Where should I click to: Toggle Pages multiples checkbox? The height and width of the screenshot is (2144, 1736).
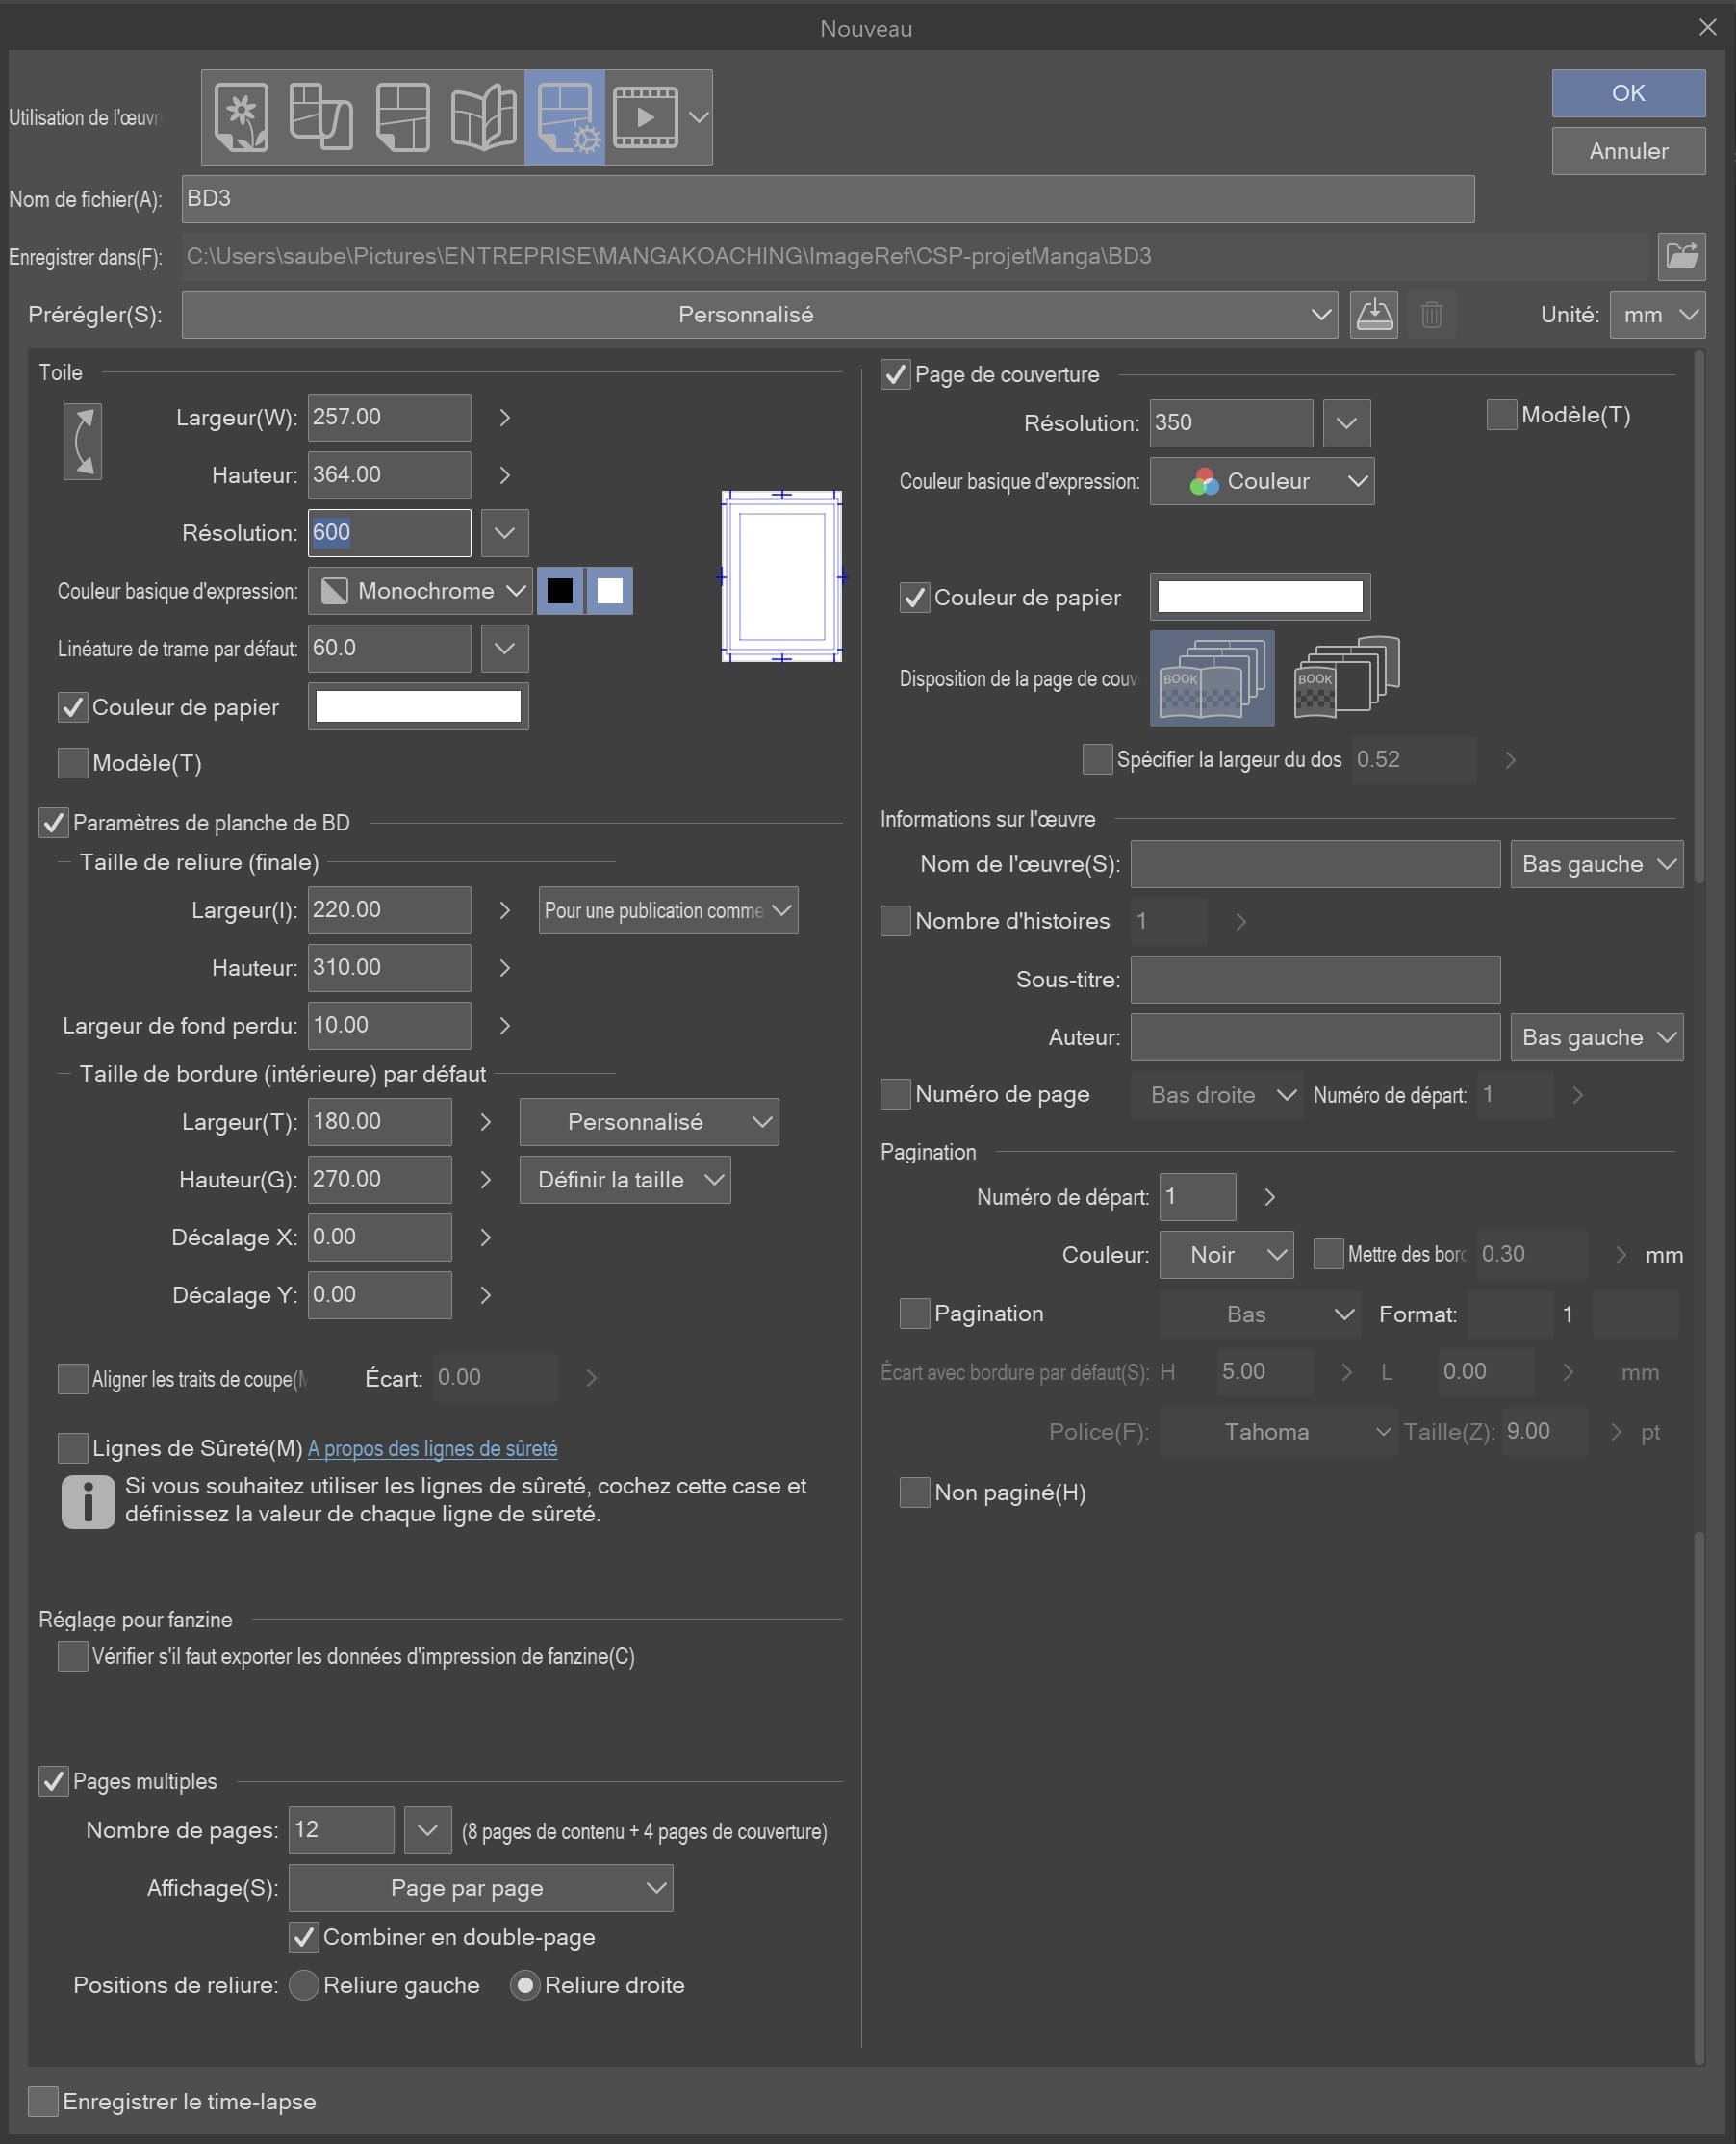pyautogui.click(x=53, y=1781)
